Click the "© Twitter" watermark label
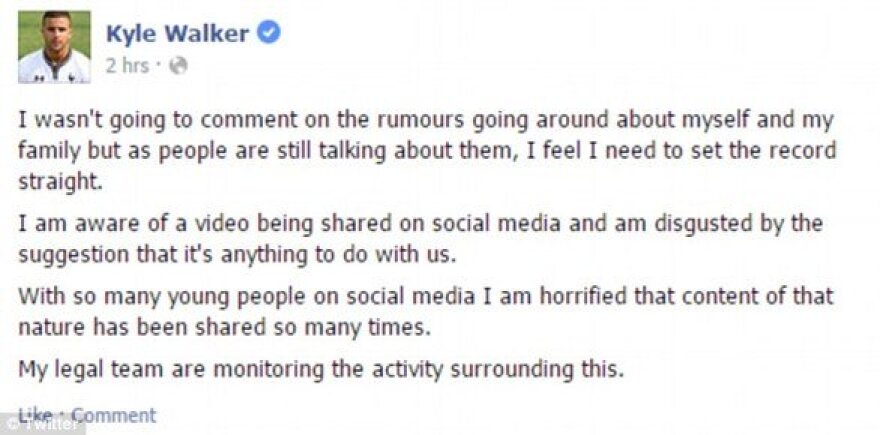Image resolution: width=880 pixels, height=435 pixels. (42, 424)
